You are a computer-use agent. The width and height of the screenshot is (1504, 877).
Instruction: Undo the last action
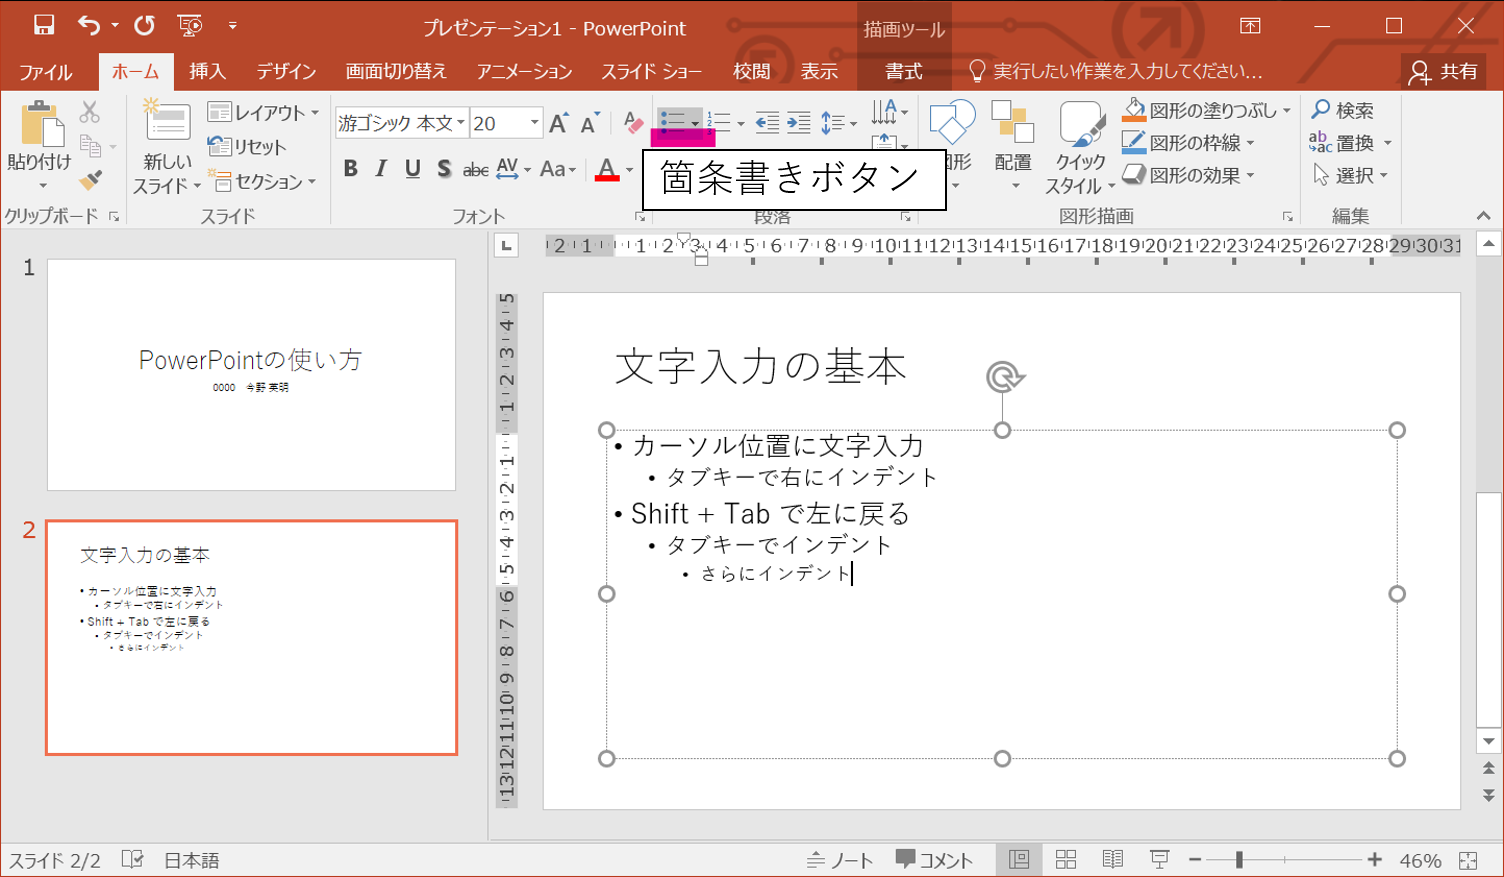click(x=88, y=25)
